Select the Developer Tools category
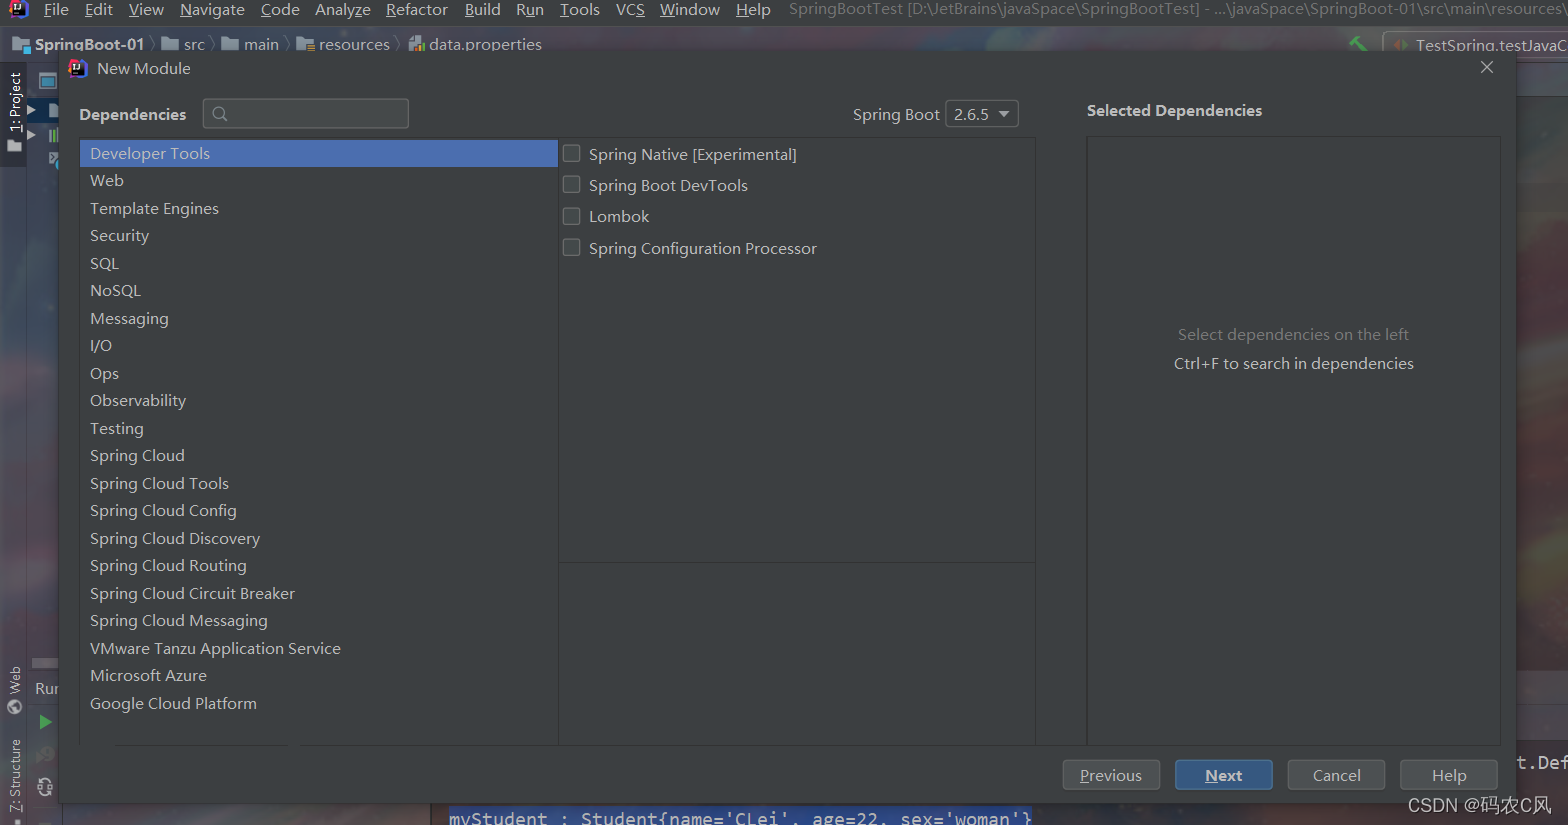1568x825 pixels. click(319, 153)
